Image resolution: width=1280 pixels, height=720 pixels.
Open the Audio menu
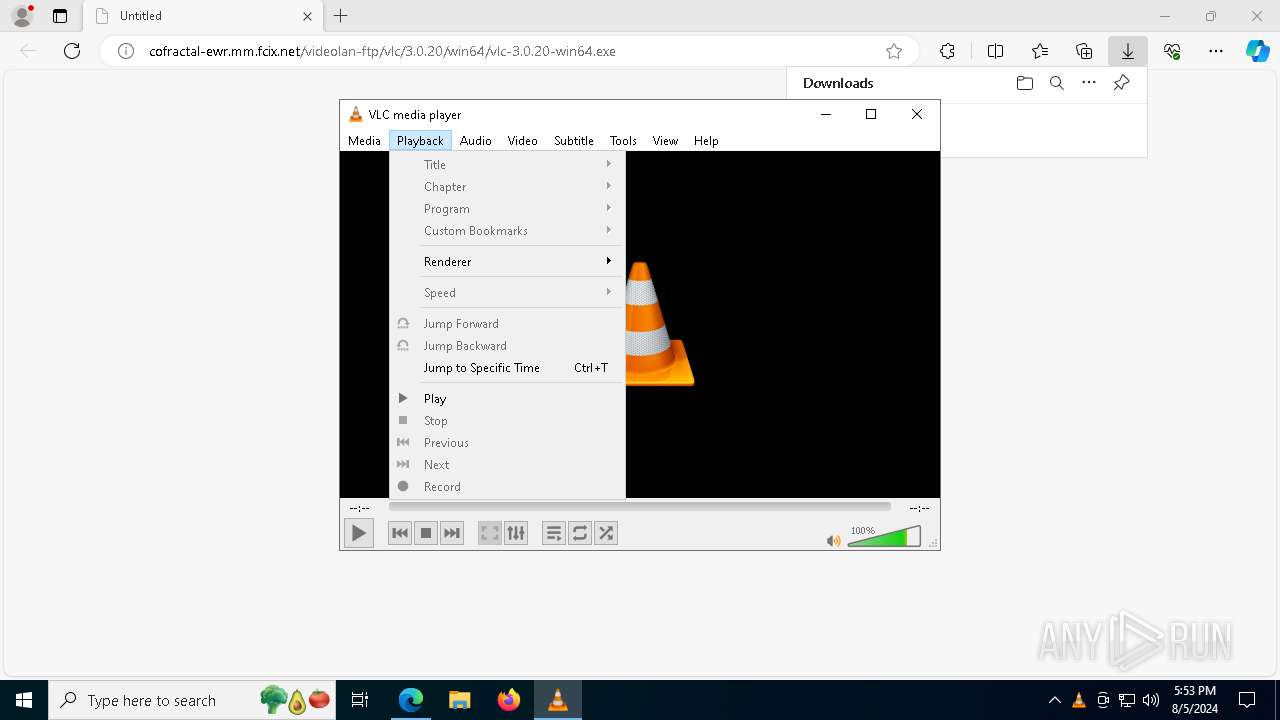coord(476,141)
